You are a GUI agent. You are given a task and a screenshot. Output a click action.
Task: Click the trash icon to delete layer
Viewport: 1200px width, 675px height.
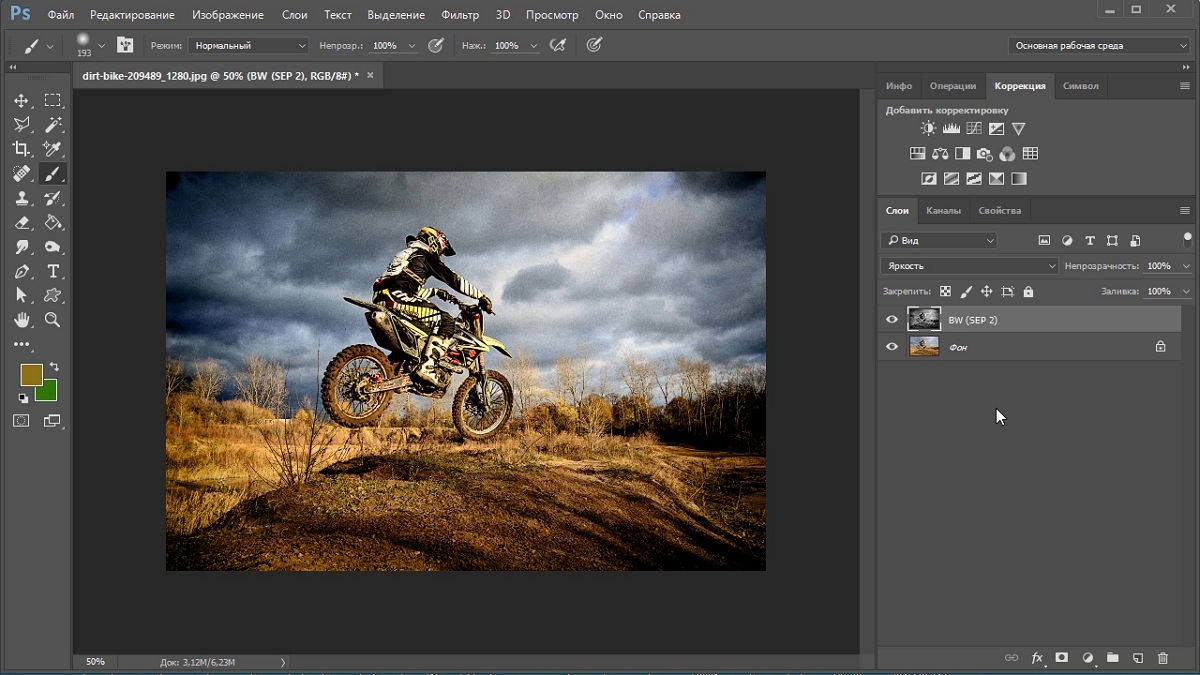1162,658
